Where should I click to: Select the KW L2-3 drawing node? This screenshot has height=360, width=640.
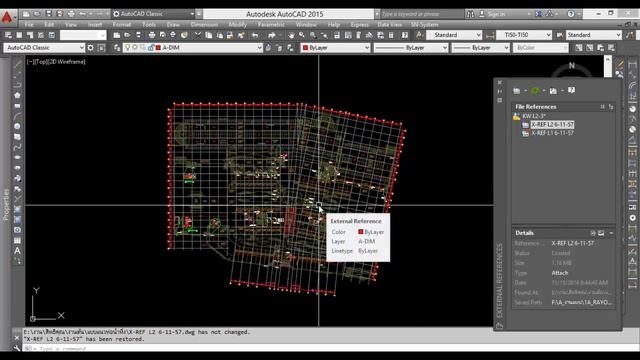click(x=534, y=116)
